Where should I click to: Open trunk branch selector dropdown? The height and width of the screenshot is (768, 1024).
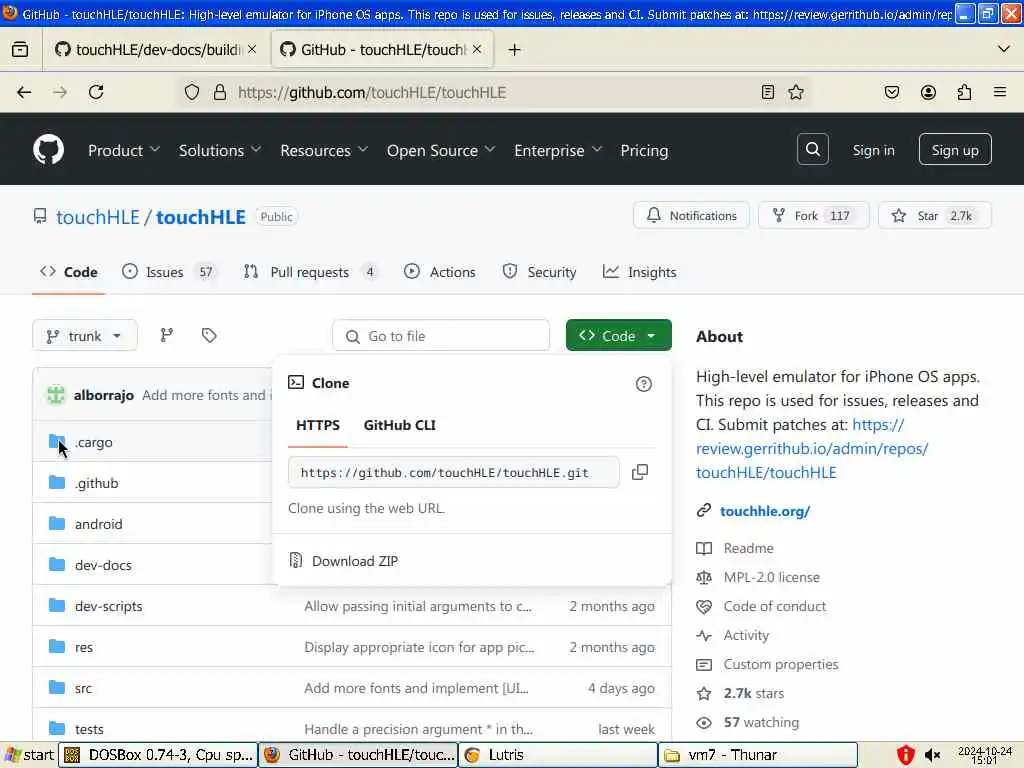coord(85,336)
